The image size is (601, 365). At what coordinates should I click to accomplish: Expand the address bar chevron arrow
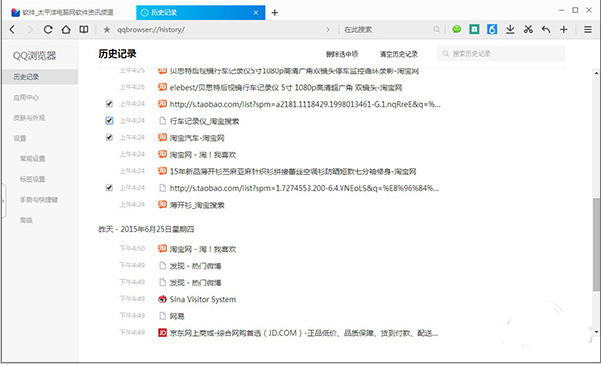(x=328, y=30)
